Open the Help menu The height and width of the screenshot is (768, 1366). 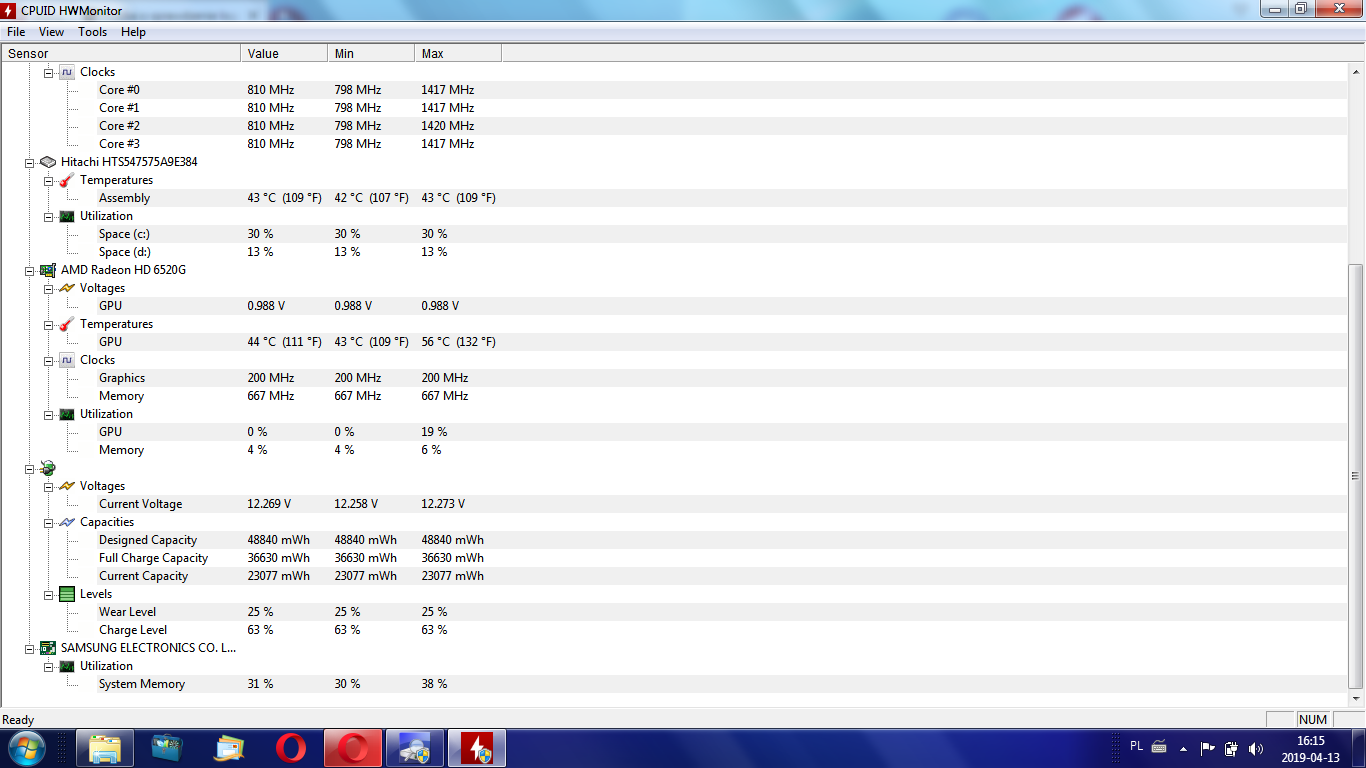click(133, 32)
